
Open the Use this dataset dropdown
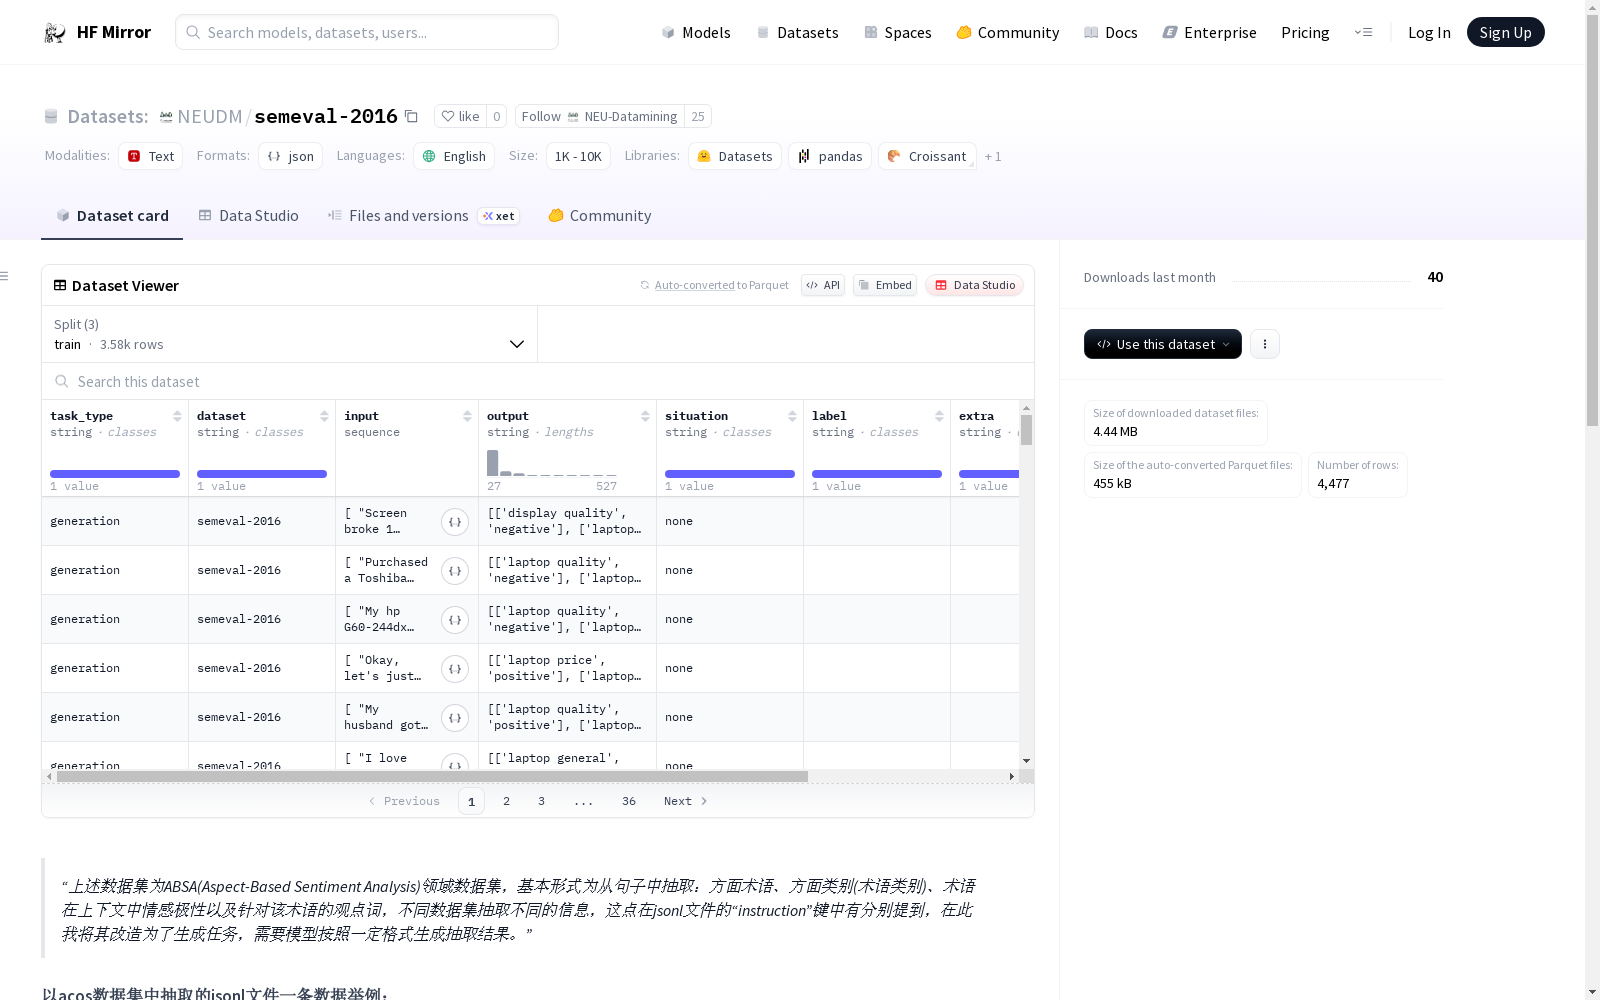[x=1163, y=344]
